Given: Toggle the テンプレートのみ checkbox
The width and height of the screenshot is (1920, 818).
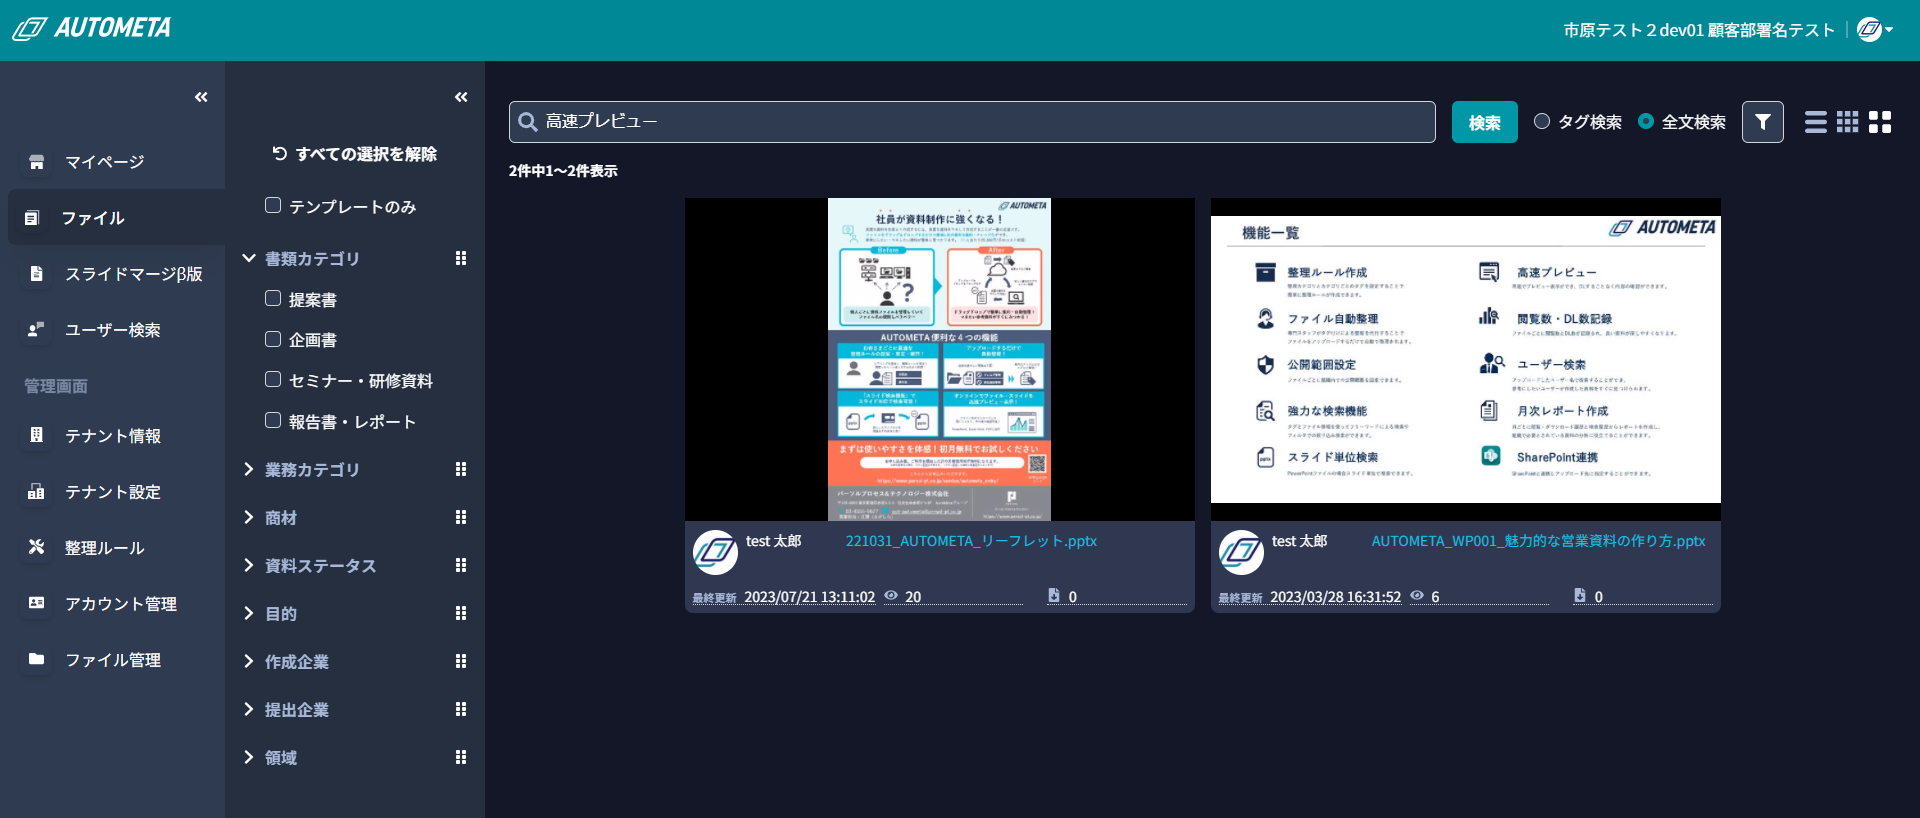Looking at the screenshot, I should [273, 205].
